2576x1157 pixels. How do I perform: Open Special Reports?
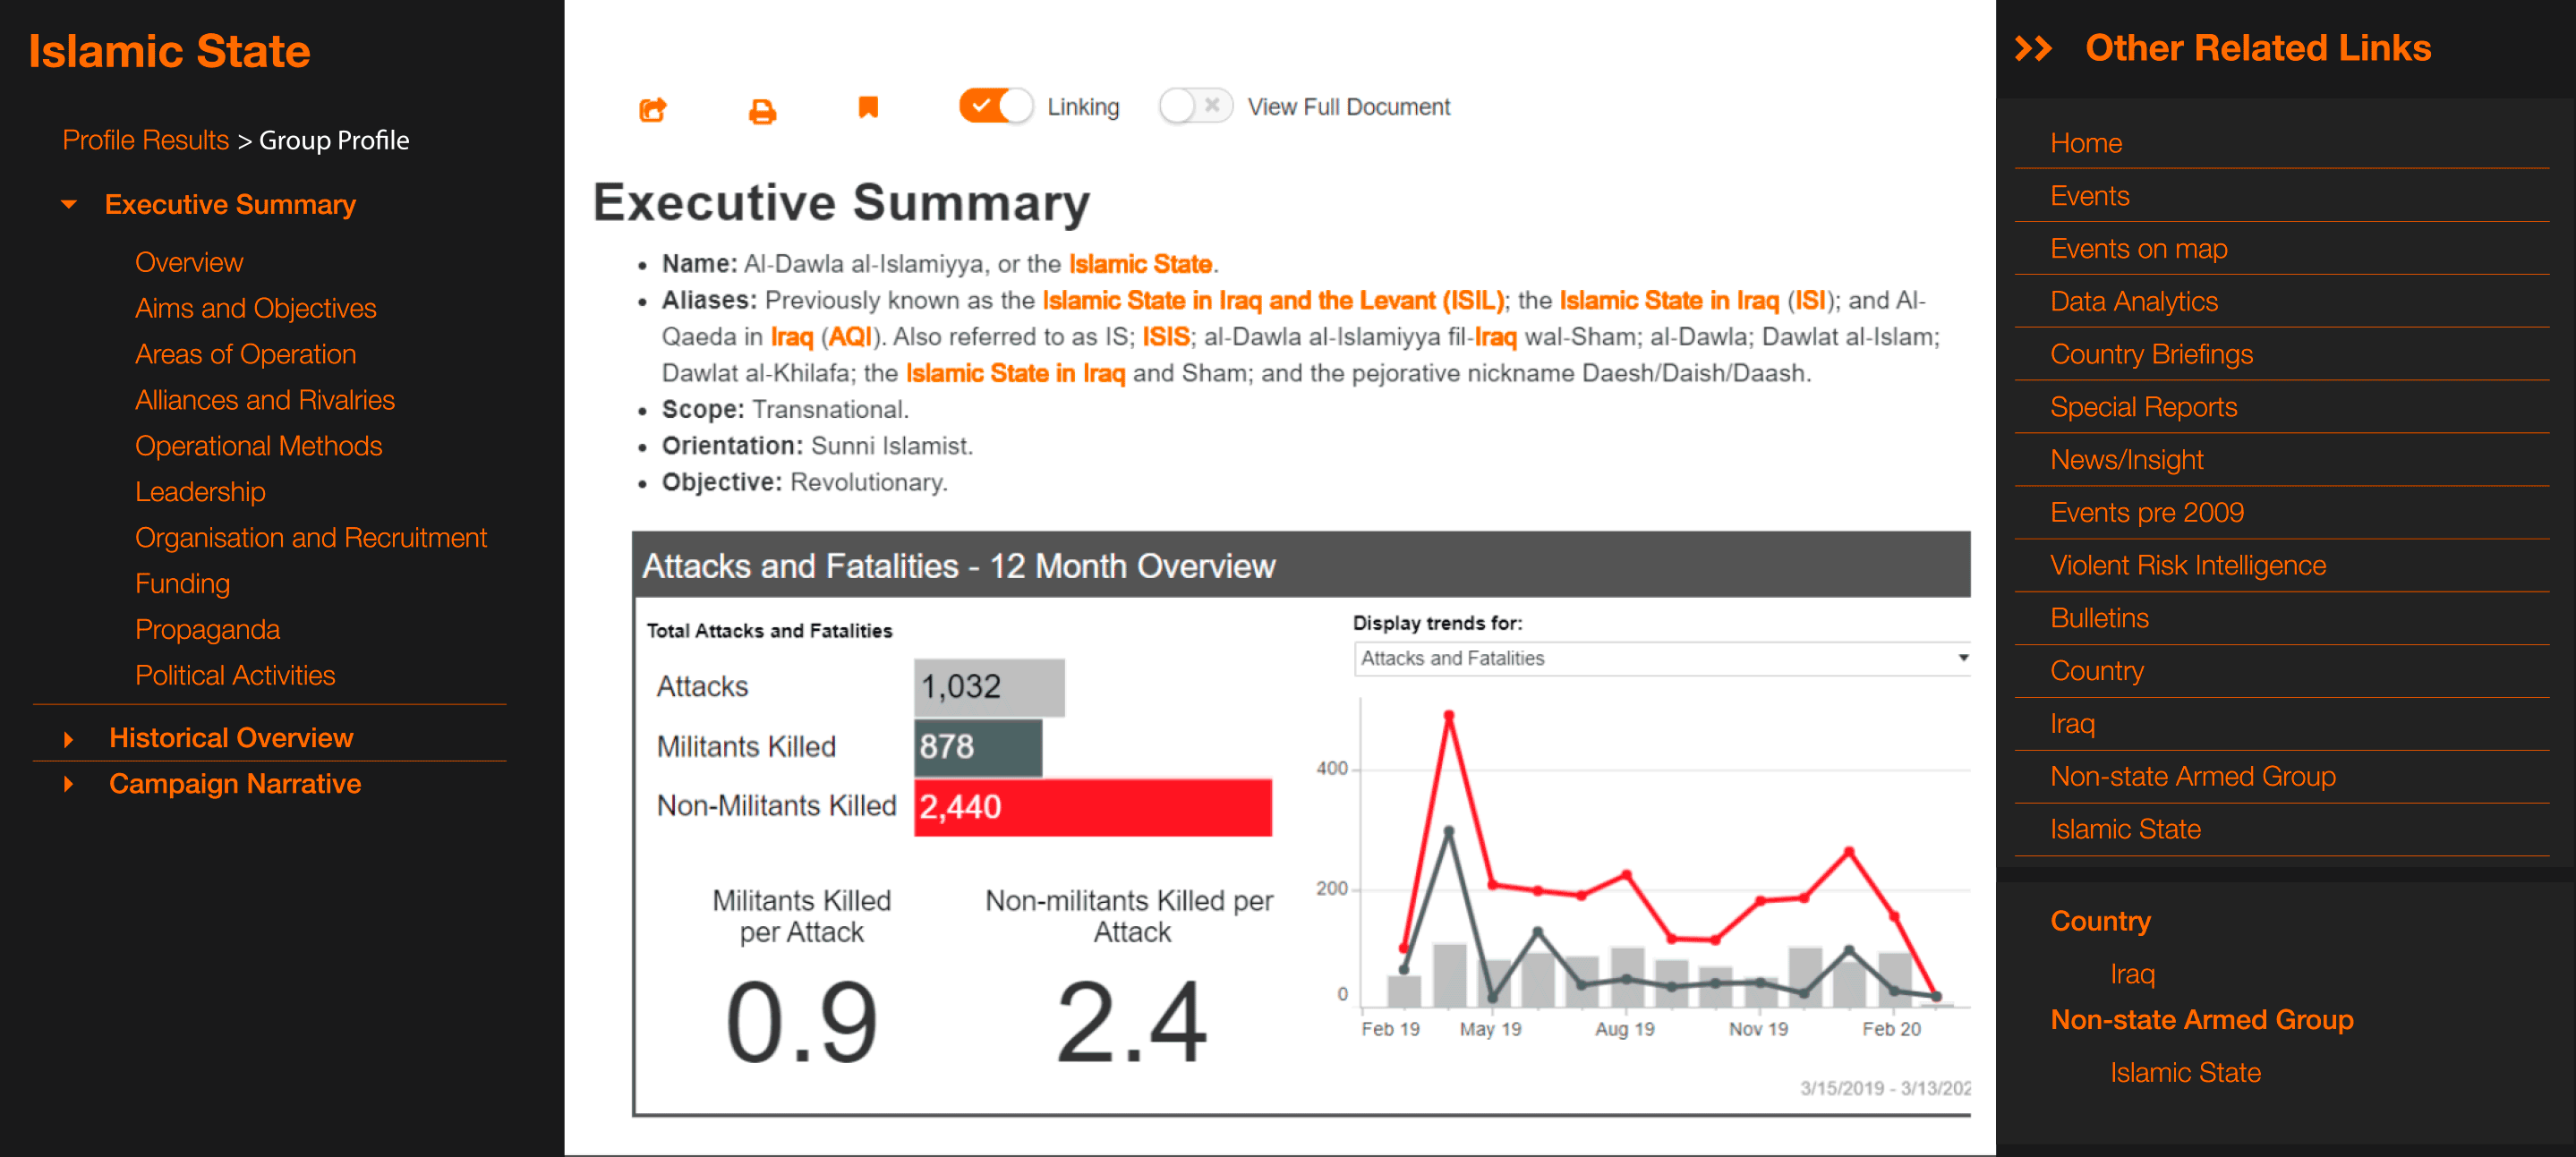[x=2143, y=407]
